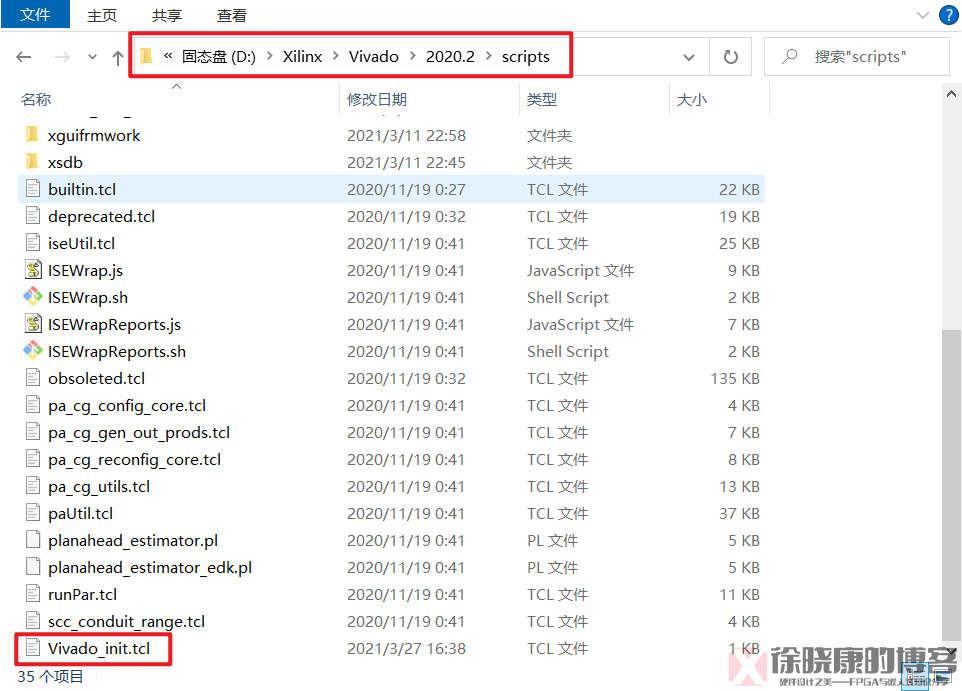The image size is (962, 691).
Task: Navigate to 固态盘 (D:) in address bar
Action: pyautogui.click(x=219, y=56)
